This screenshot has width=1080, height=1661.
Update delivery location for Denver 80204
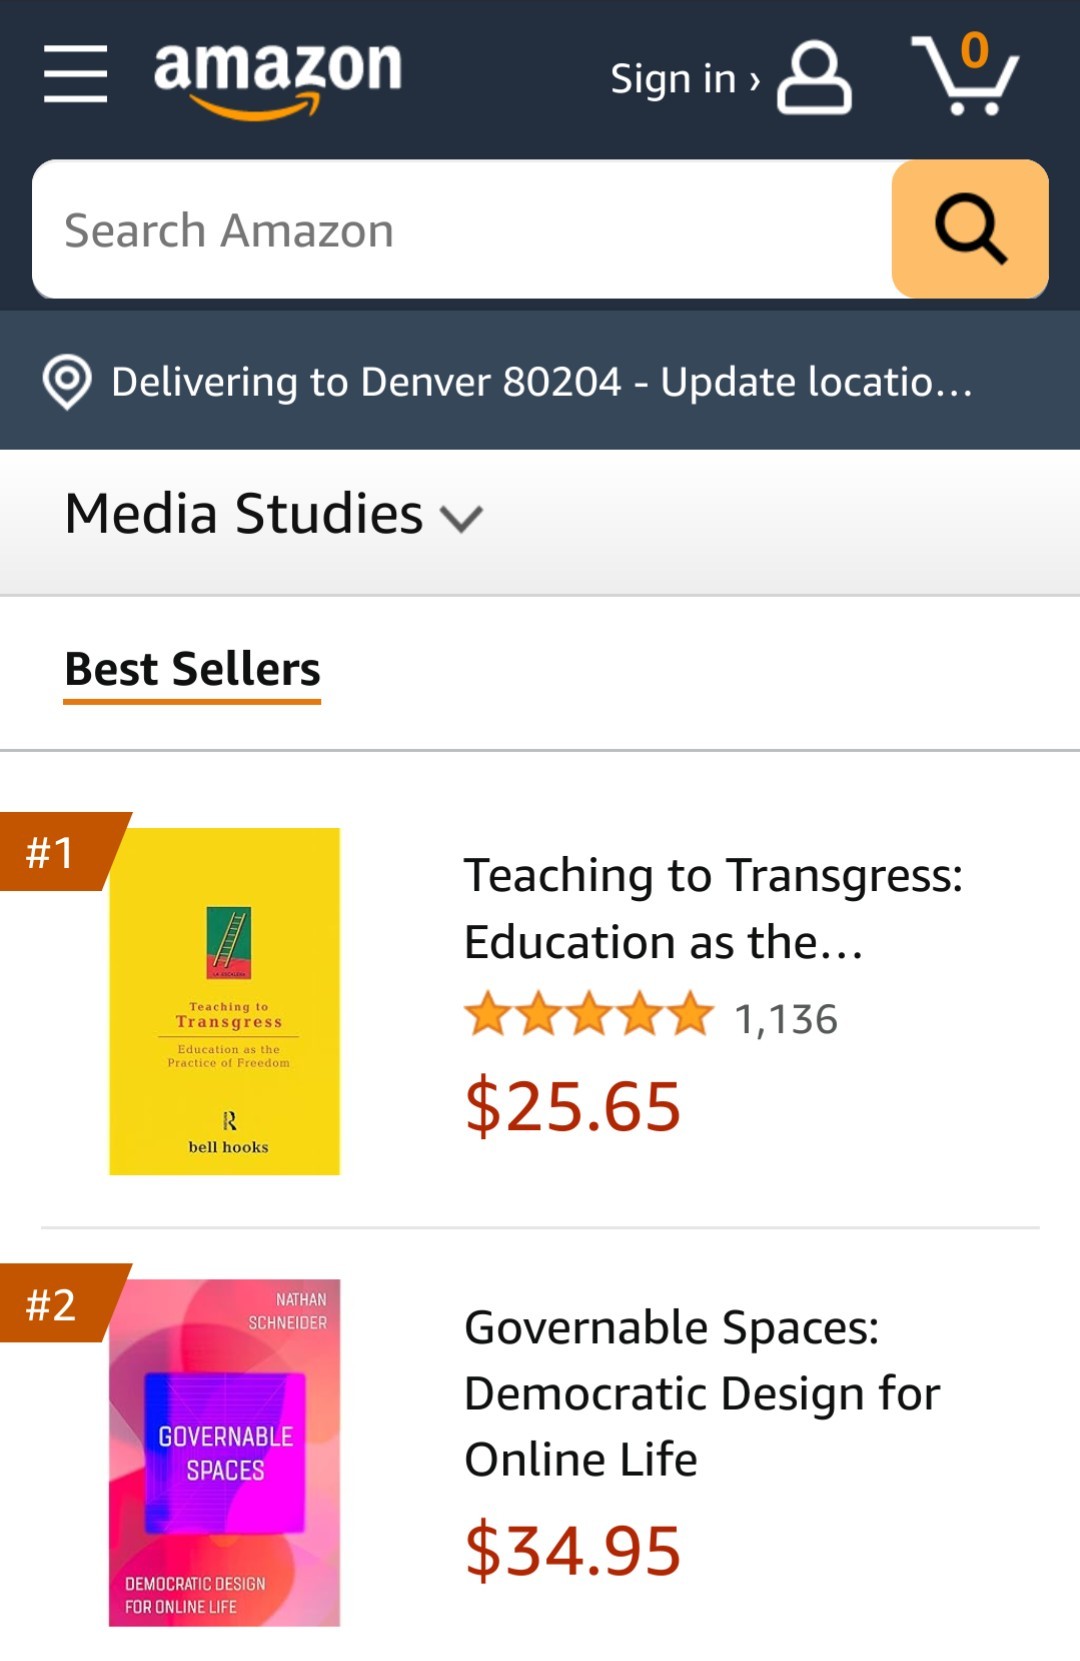[x=540, y=382]
